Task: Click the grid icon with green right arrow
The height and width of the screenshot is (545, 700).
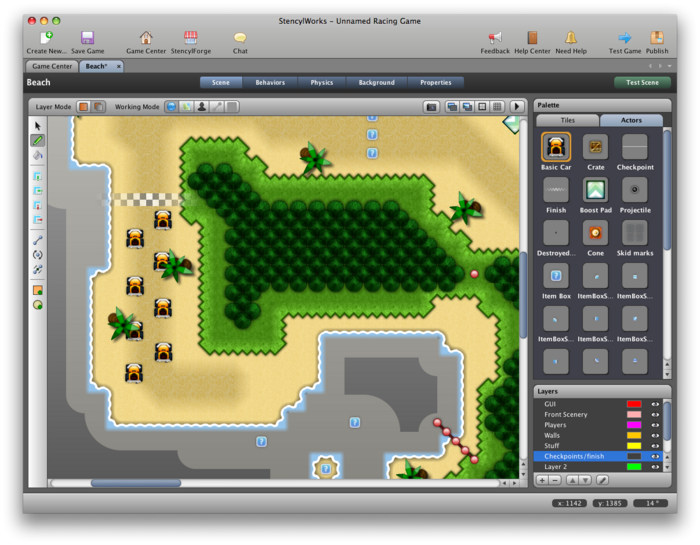Action: (x=38, y=191)
